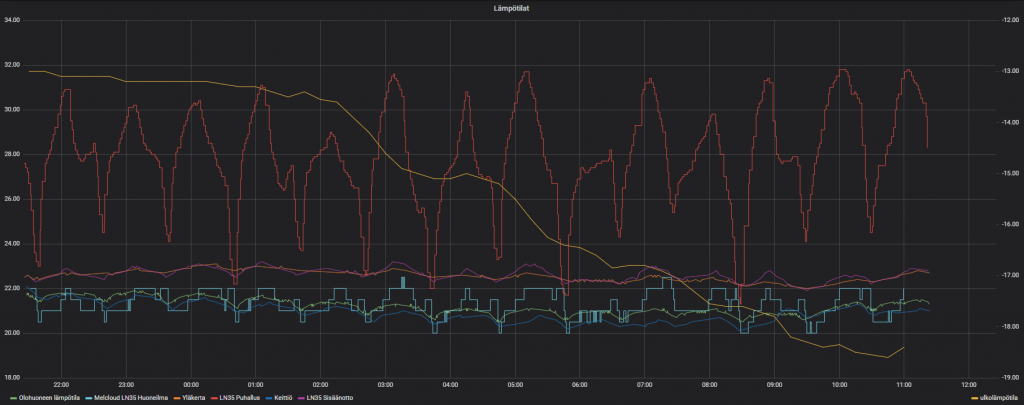
Task: Click the red LN35 Puhallus color swatch
Action: pos(216,398)
